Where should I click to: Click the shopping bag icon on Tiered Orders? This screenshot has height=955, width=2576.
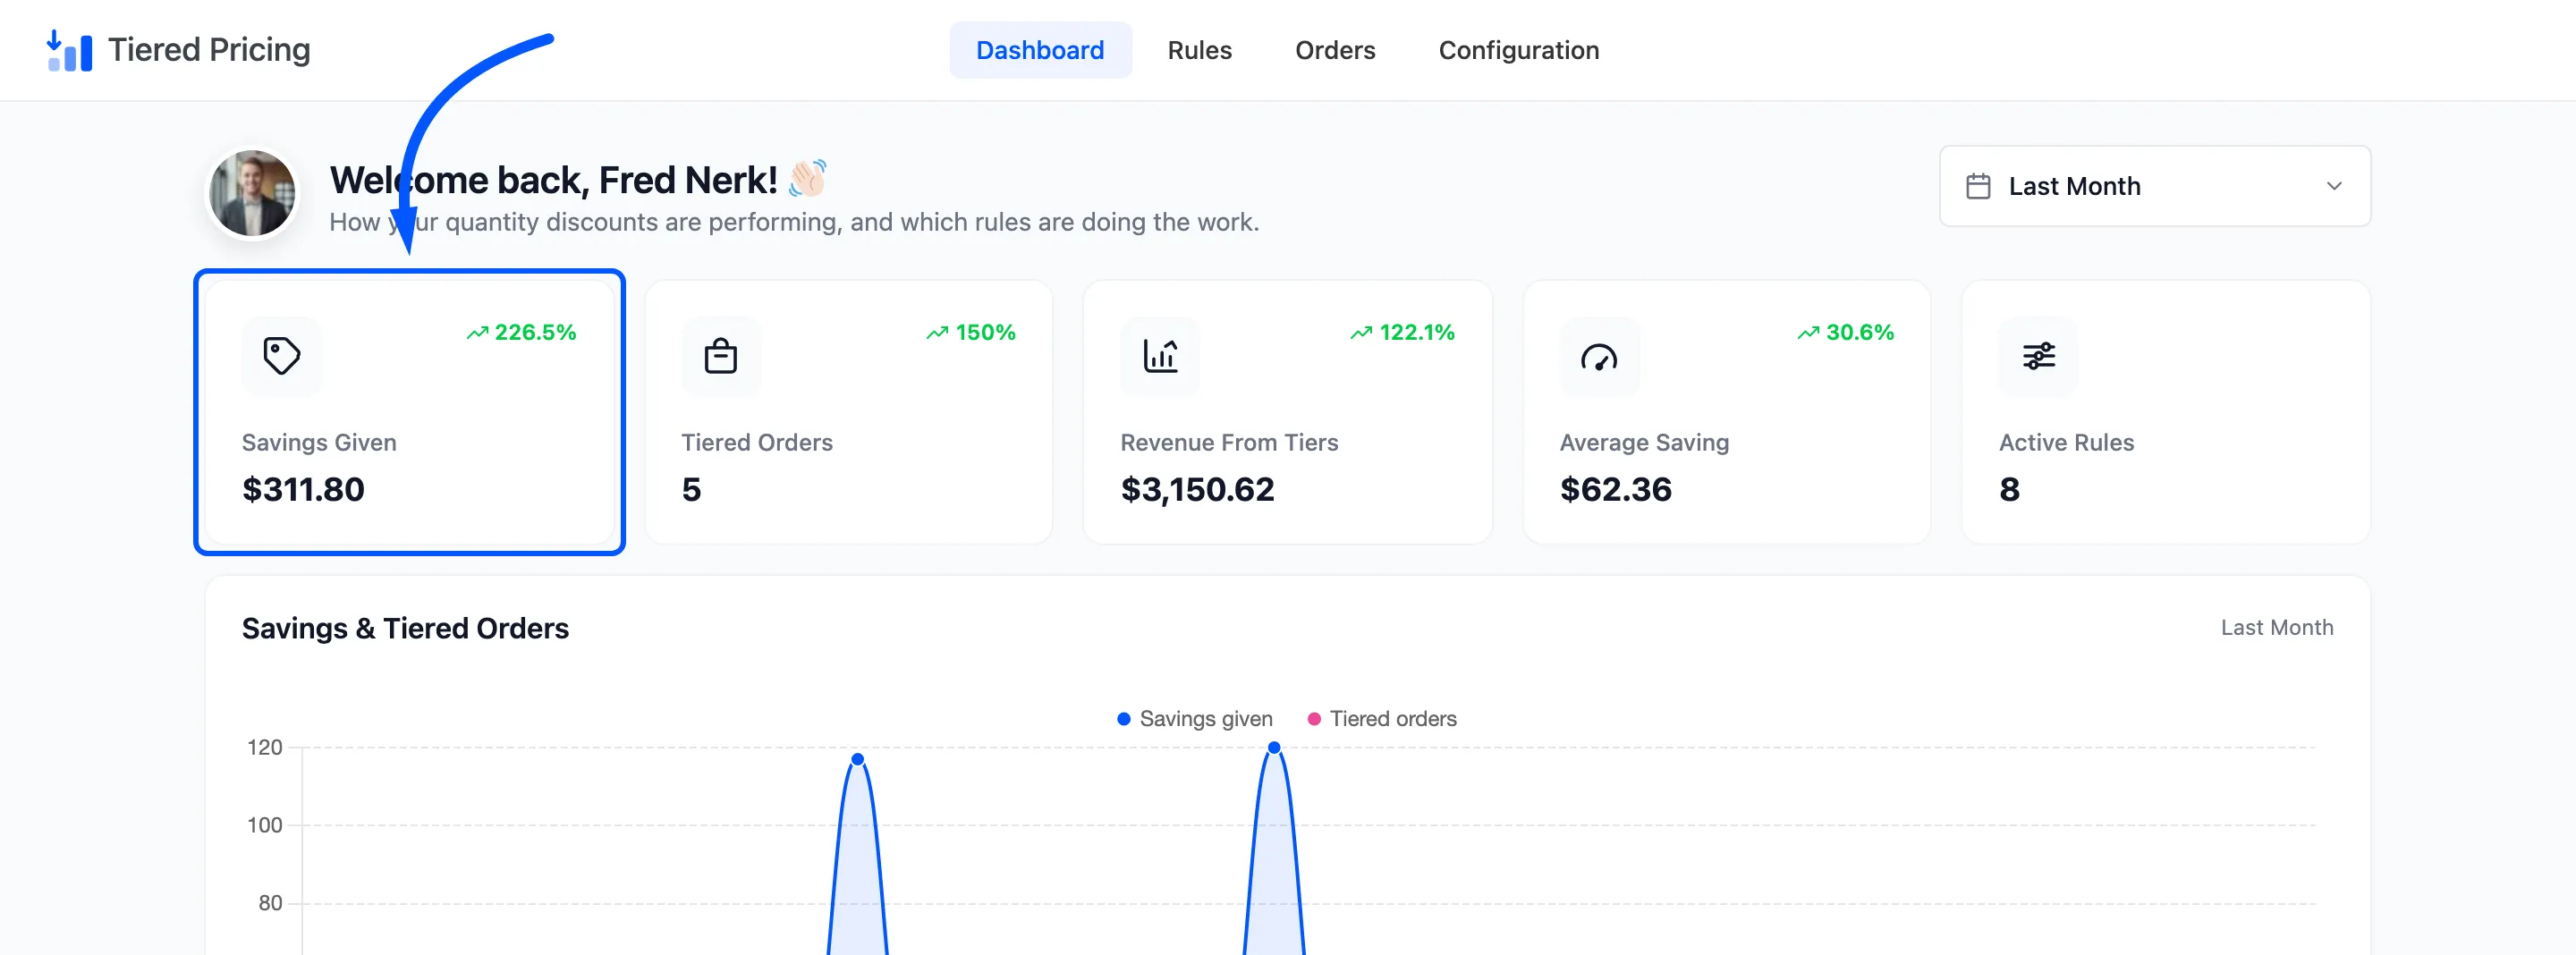720,356
